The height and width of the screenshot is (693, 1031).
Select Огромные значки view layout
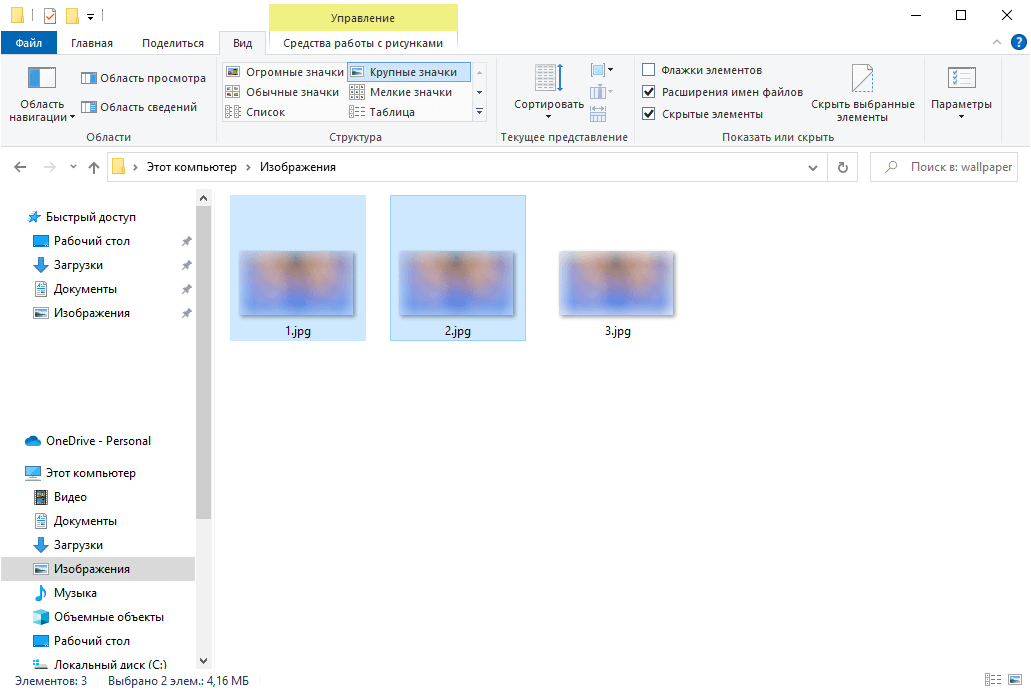pyautogui.click(x=233, y=72)
